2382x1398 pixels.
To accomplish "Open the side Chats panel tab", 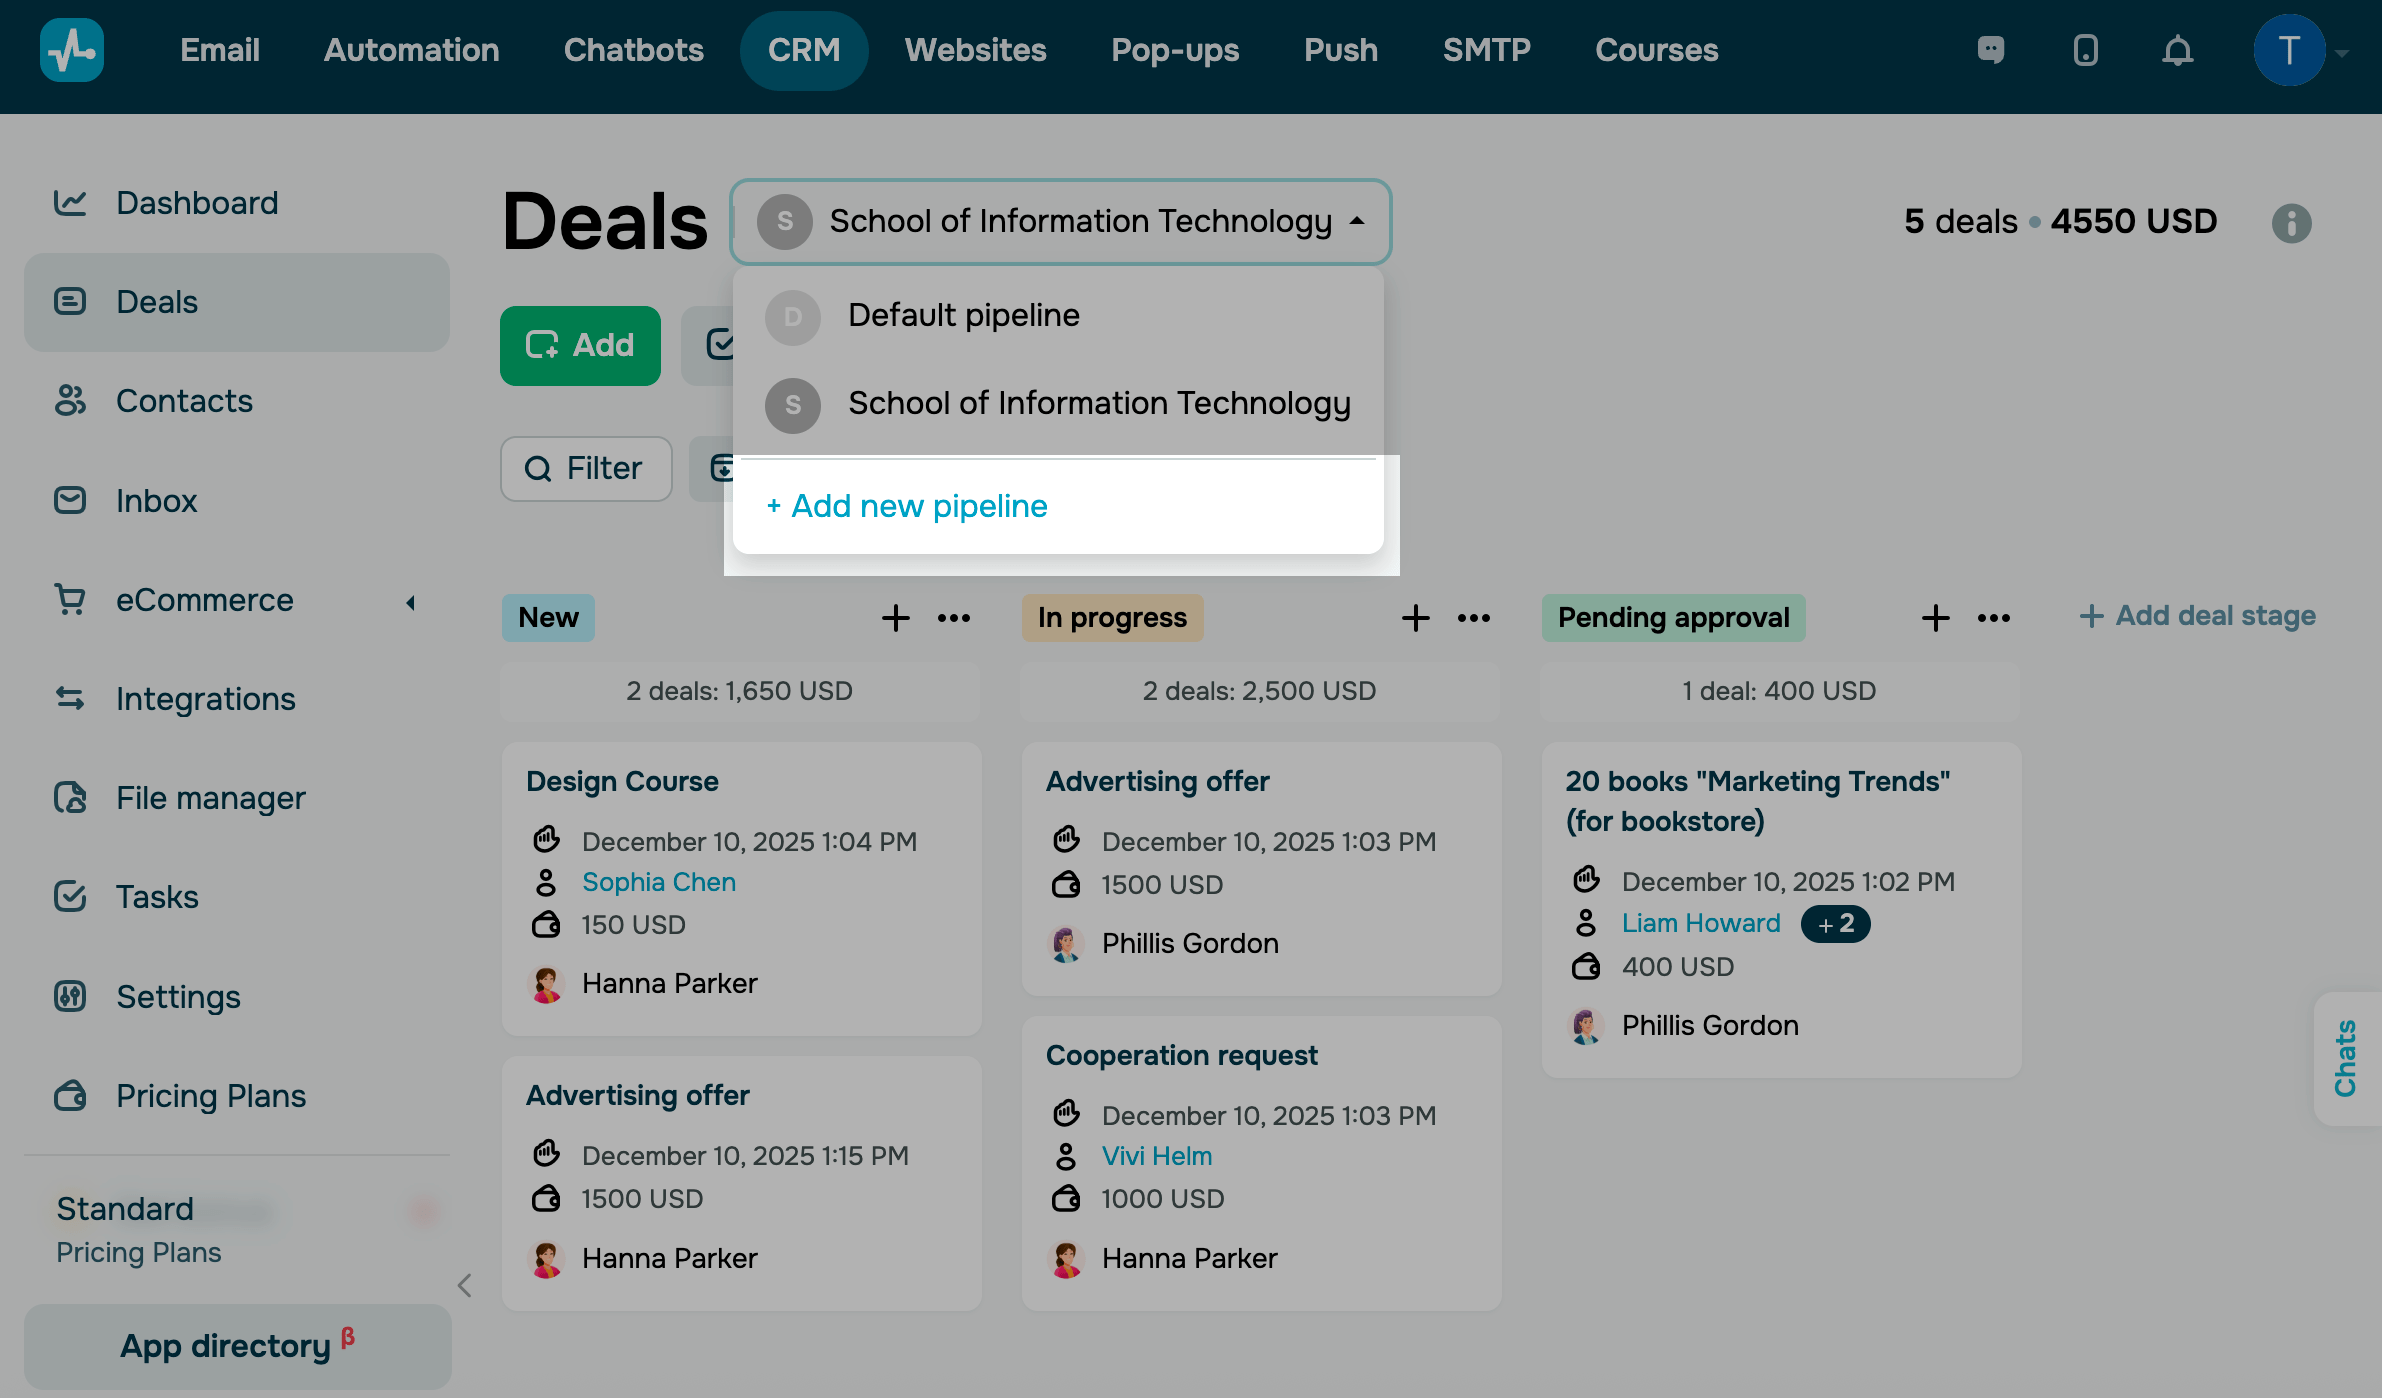I will click(2345, 1059).
